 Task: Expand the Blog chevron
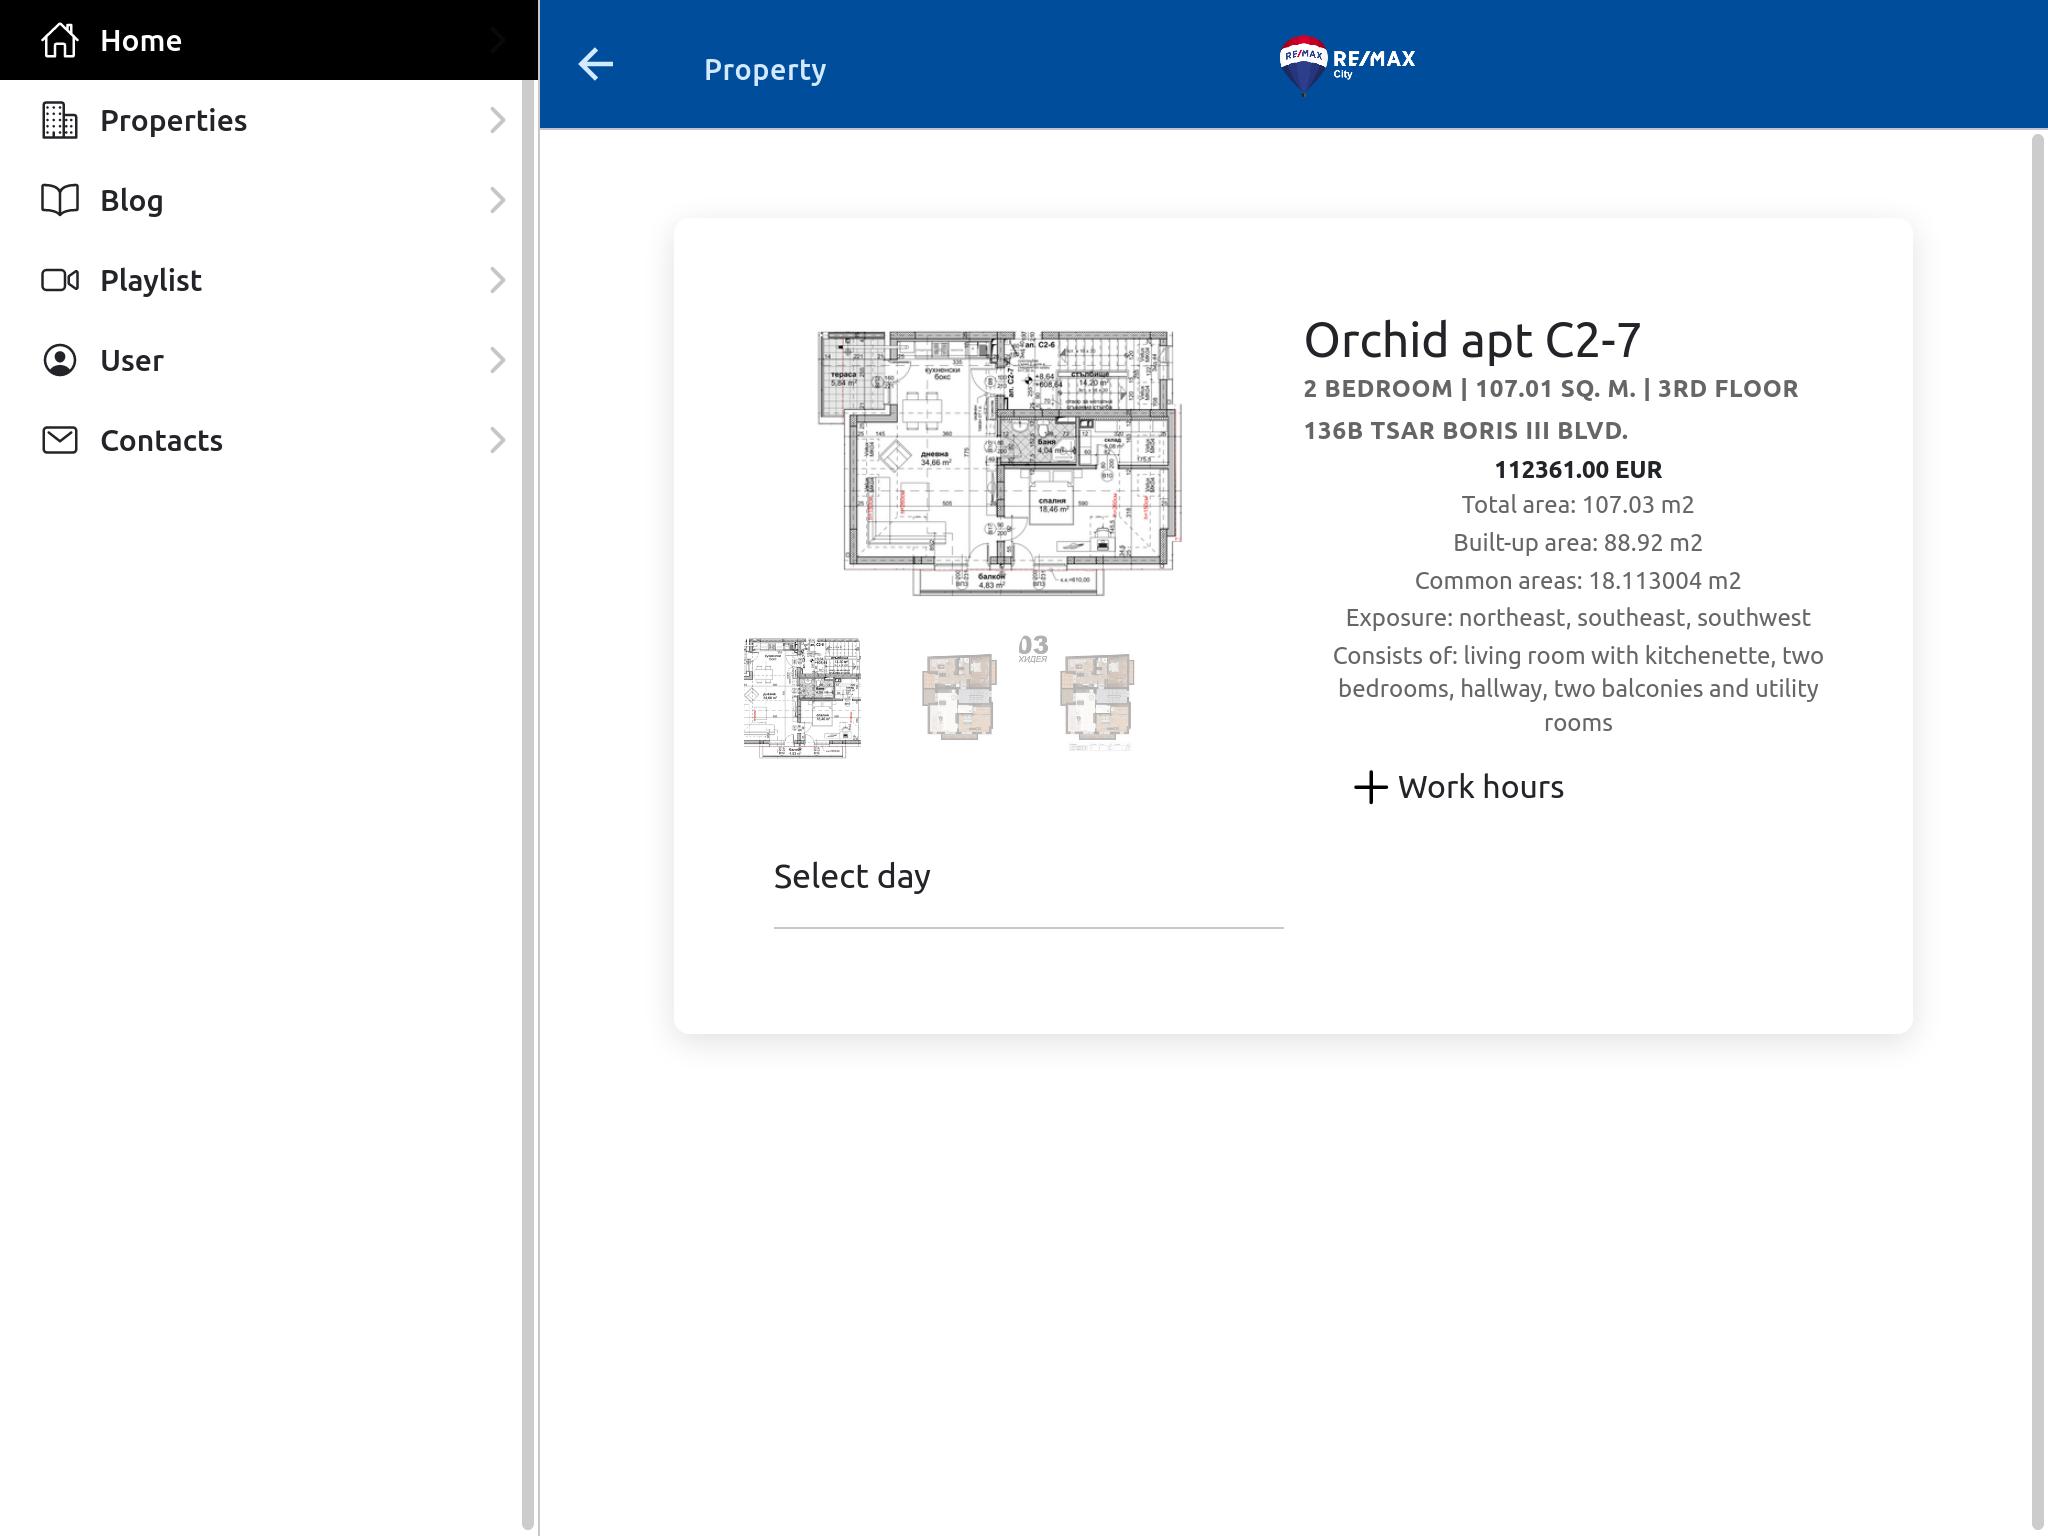point(497,200)
